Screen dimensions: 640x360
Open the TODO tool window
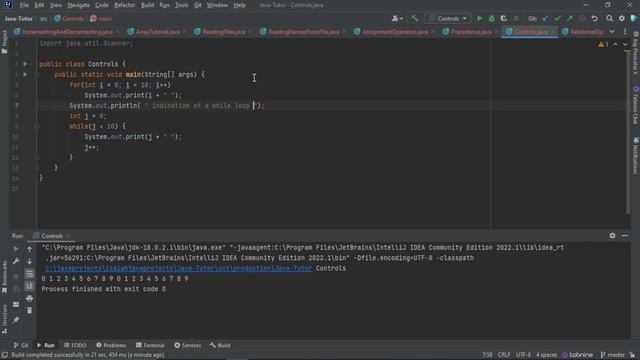tap(76, 345)
